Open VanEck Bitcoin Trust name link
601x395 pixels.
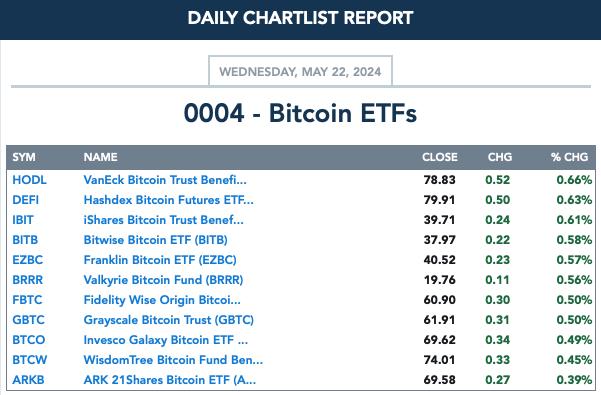165,180
